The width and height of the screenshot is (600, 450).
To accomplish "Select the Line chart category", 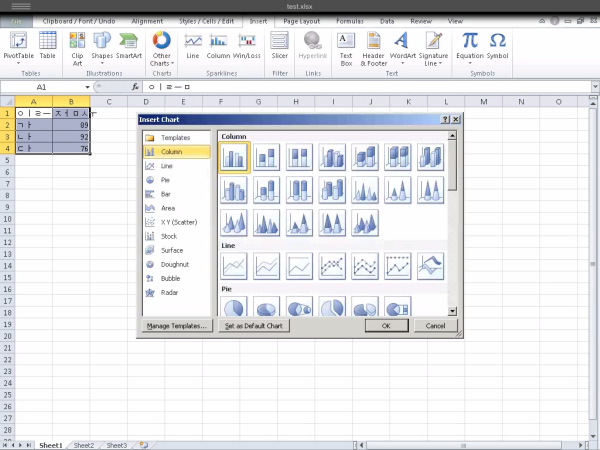I will [176, 166].
